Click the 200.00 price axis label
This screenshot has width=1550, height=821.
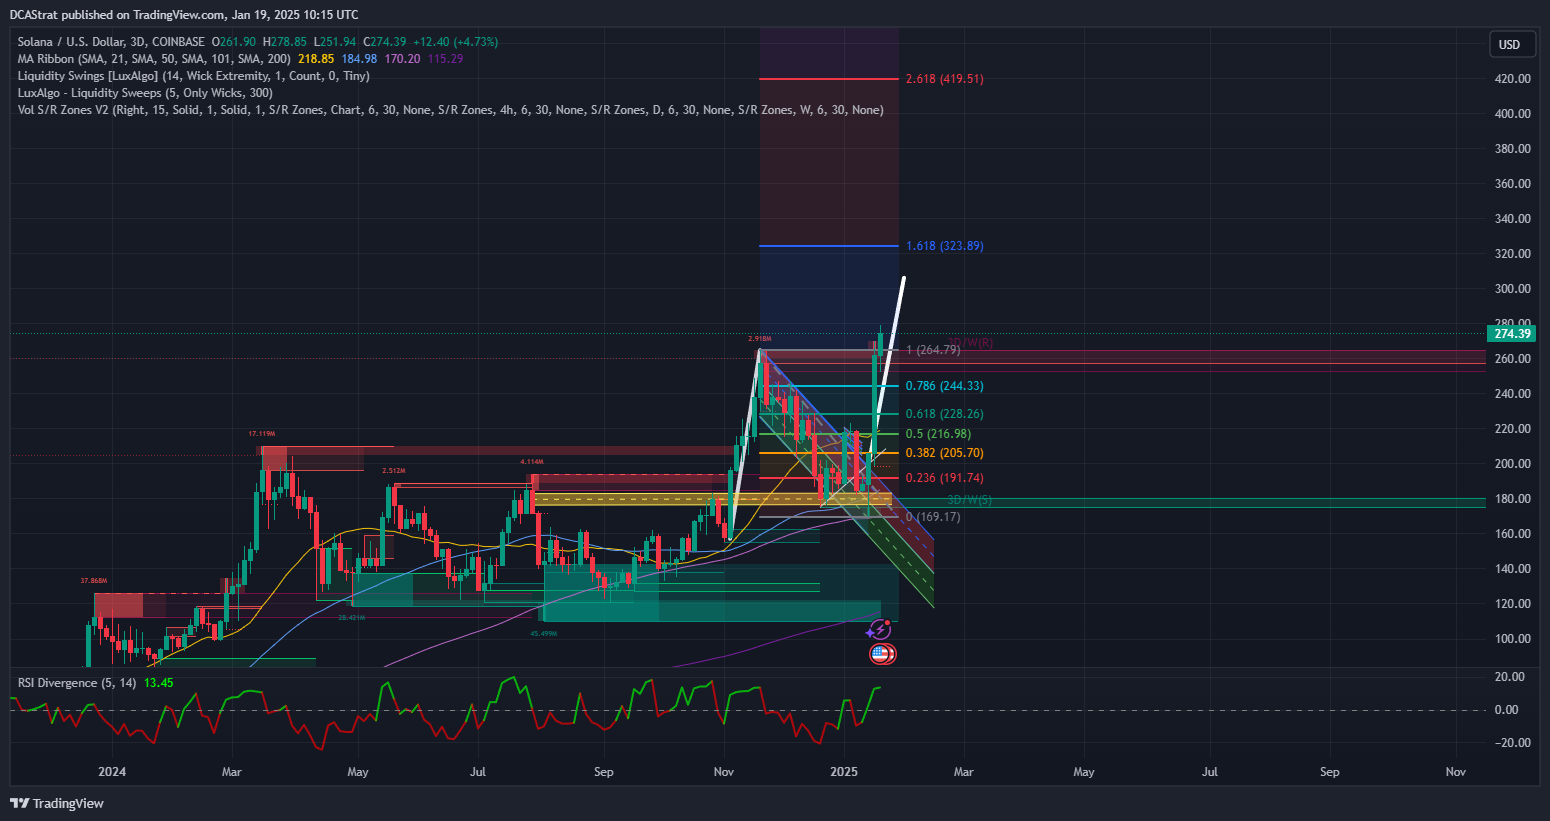1512,464
